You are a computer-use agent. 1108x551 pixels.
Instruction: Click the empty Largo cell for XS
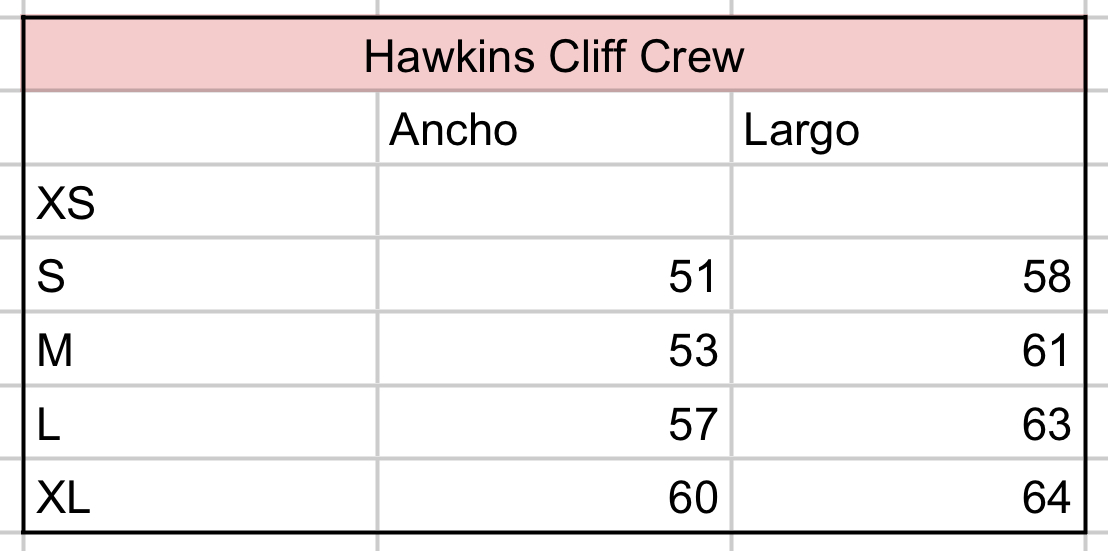(908, 203)
